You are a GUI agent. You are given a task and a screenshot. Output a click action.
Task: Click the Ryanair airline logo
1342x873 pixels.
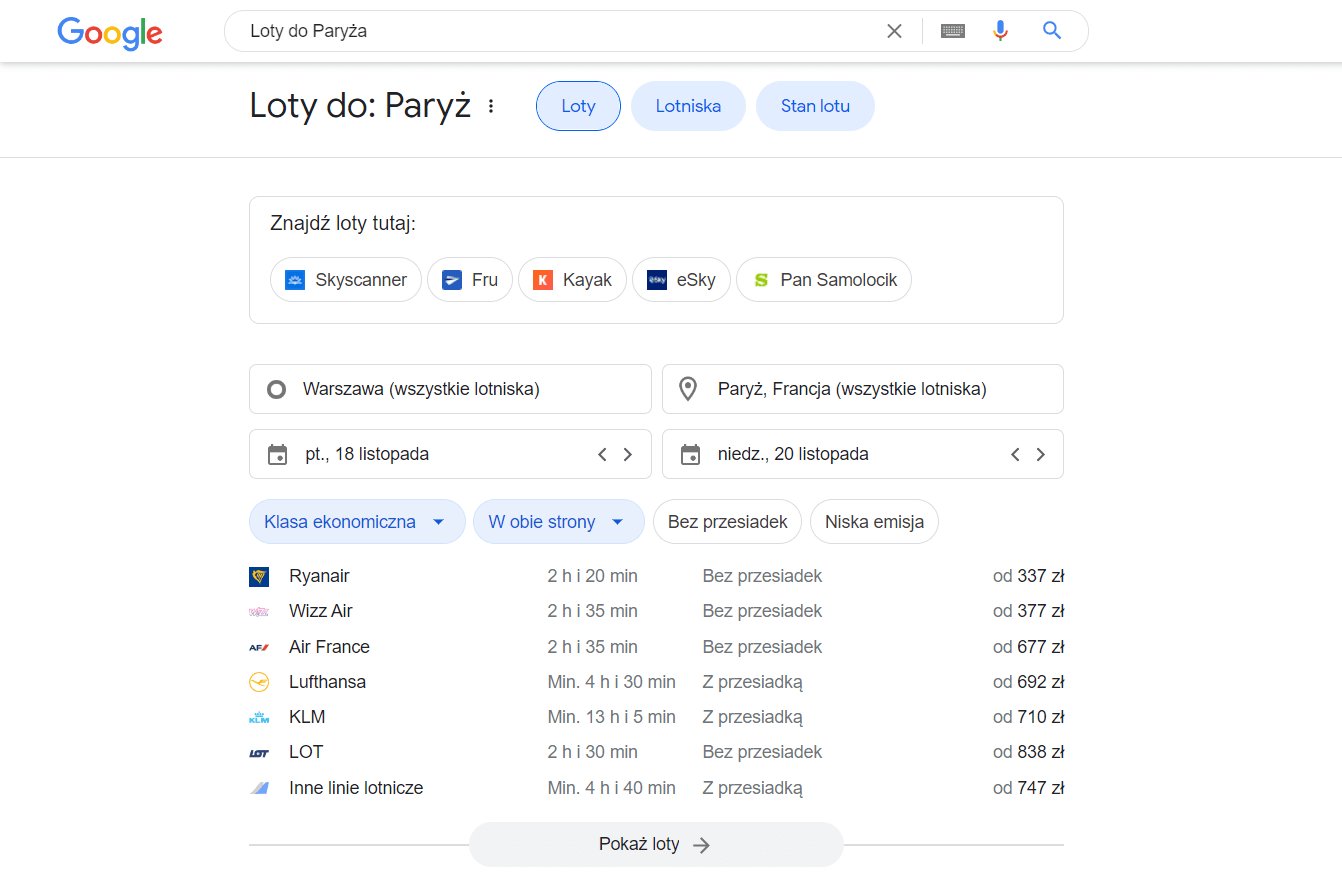[259, 576]
